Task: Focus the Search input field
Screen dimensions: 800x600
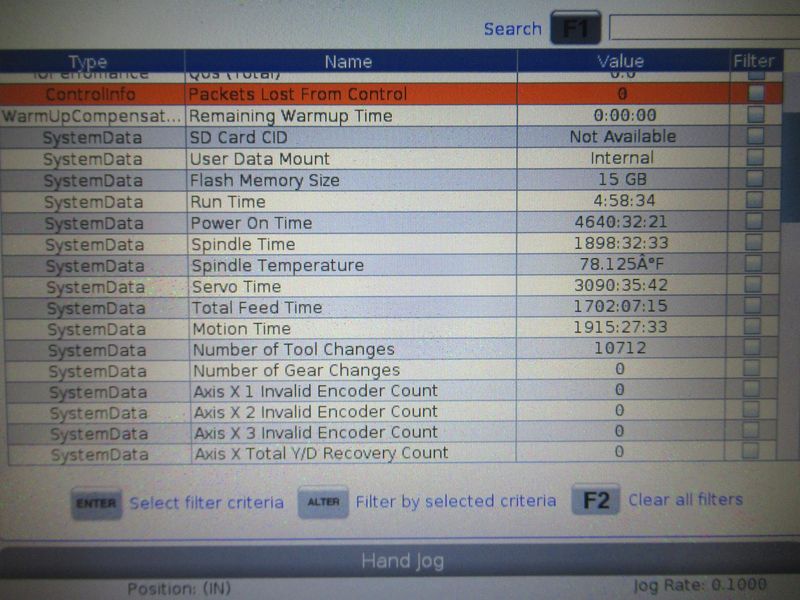Action: [705, 27]
